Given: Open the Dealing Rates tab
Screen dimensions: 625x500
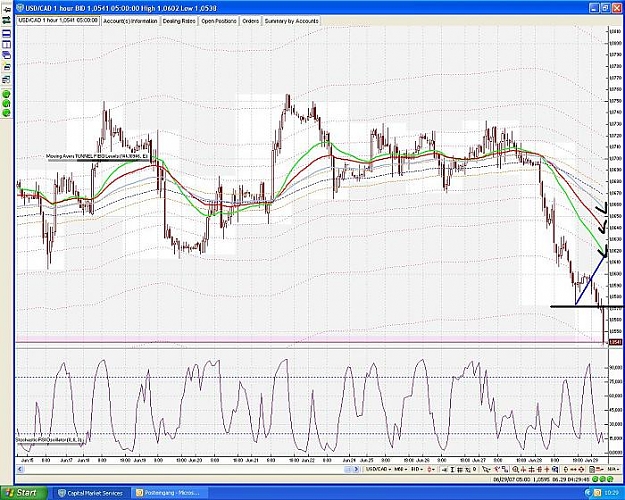Looking at the screenshot, I should (179, 21).
